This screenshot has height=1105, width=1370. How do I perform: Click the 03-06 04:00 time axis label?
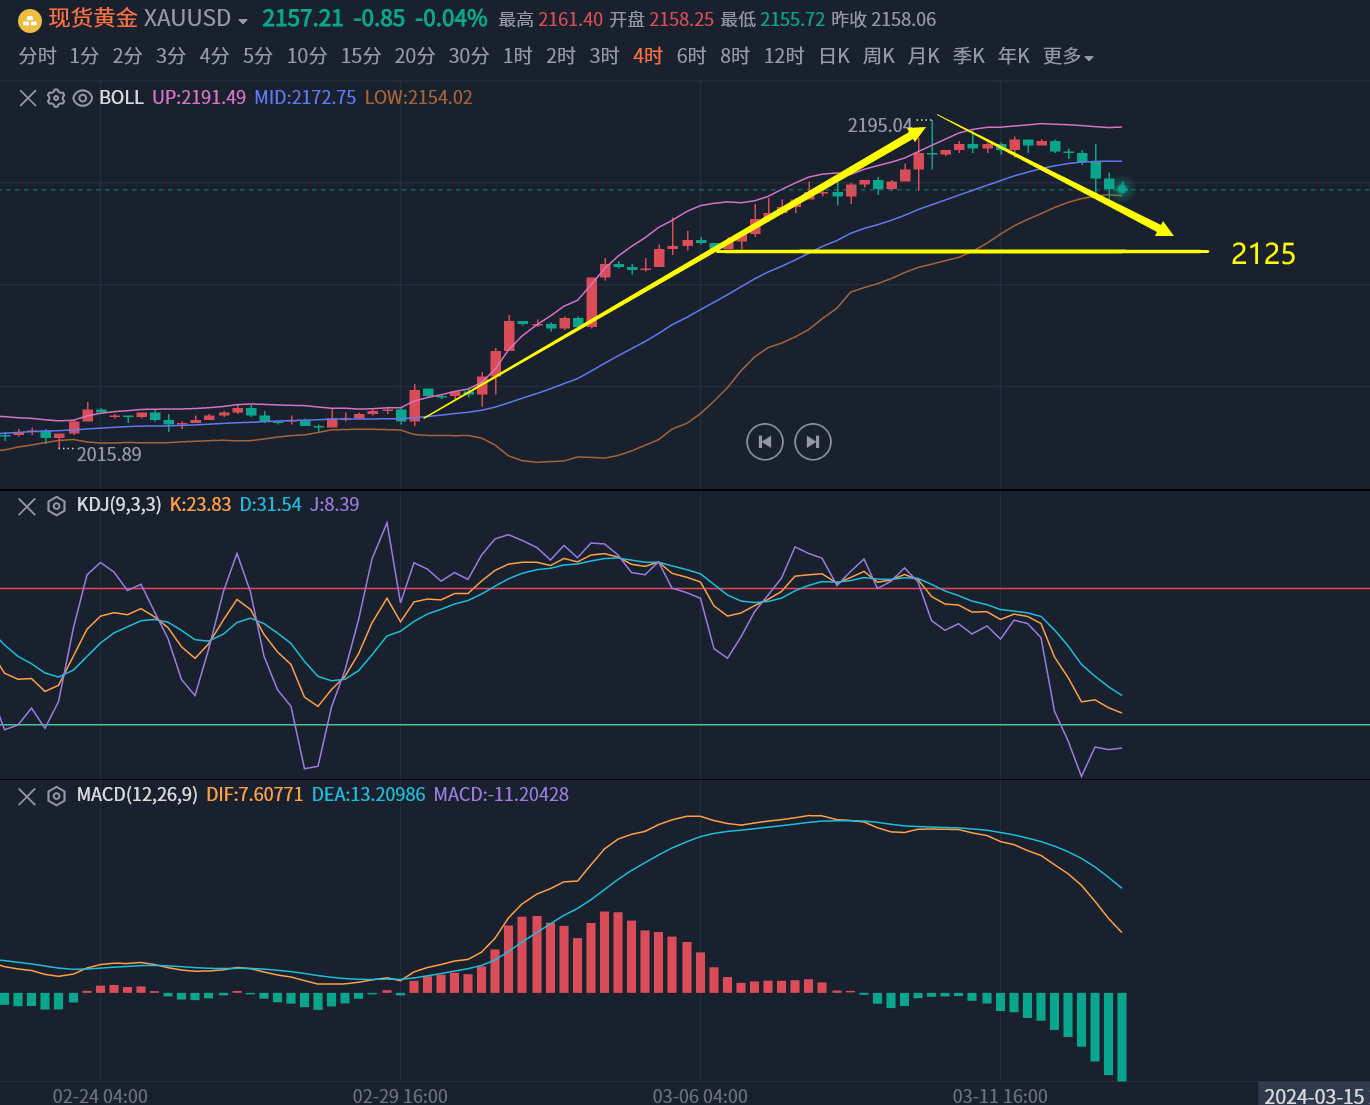tap(700, 1096)
